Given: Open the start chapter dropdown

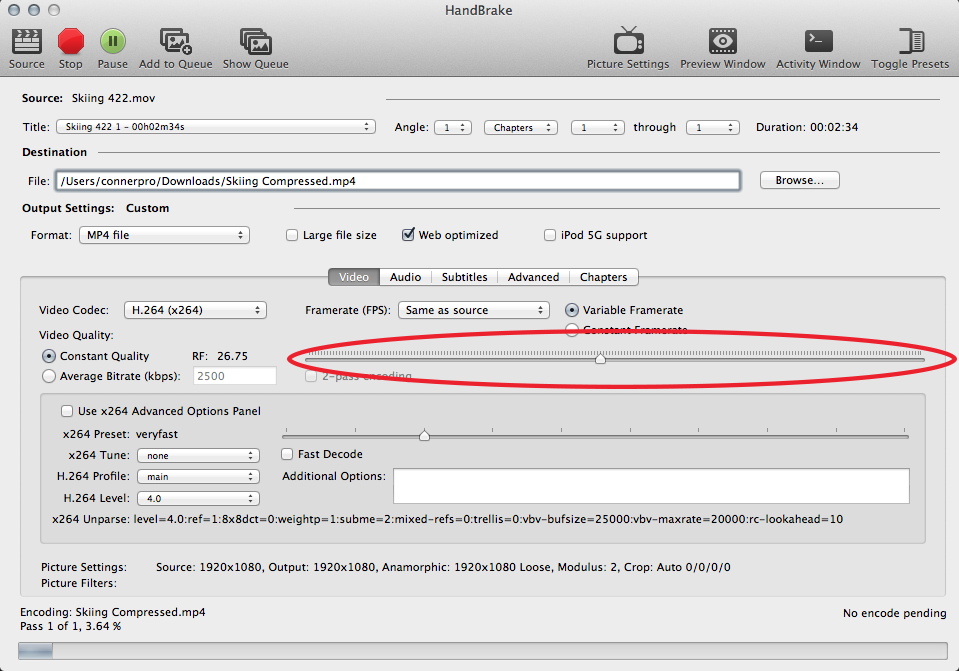Looking at the screenshot, I should point(598,127).
